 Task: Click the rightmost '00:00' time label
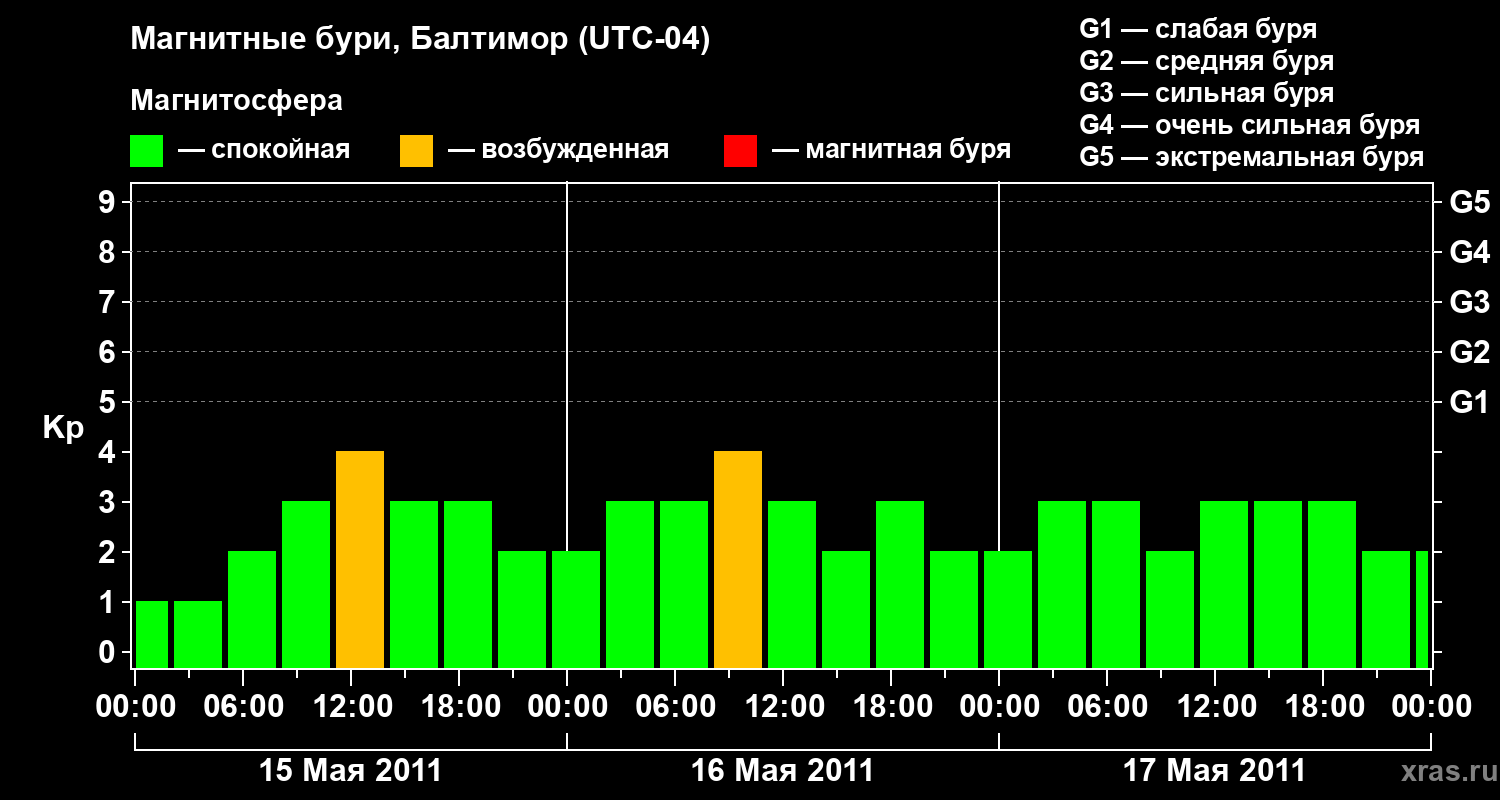pyautogui.click(x=1431, y=707)
